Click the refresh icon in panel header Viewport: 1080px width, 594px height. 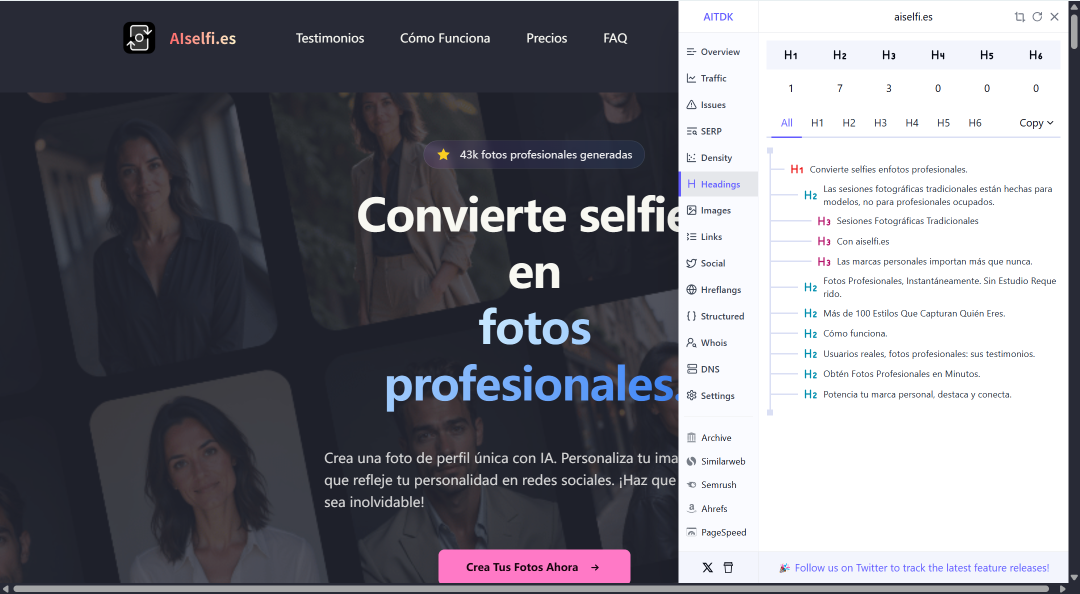pyautogui.click(x=1037, y=17)
